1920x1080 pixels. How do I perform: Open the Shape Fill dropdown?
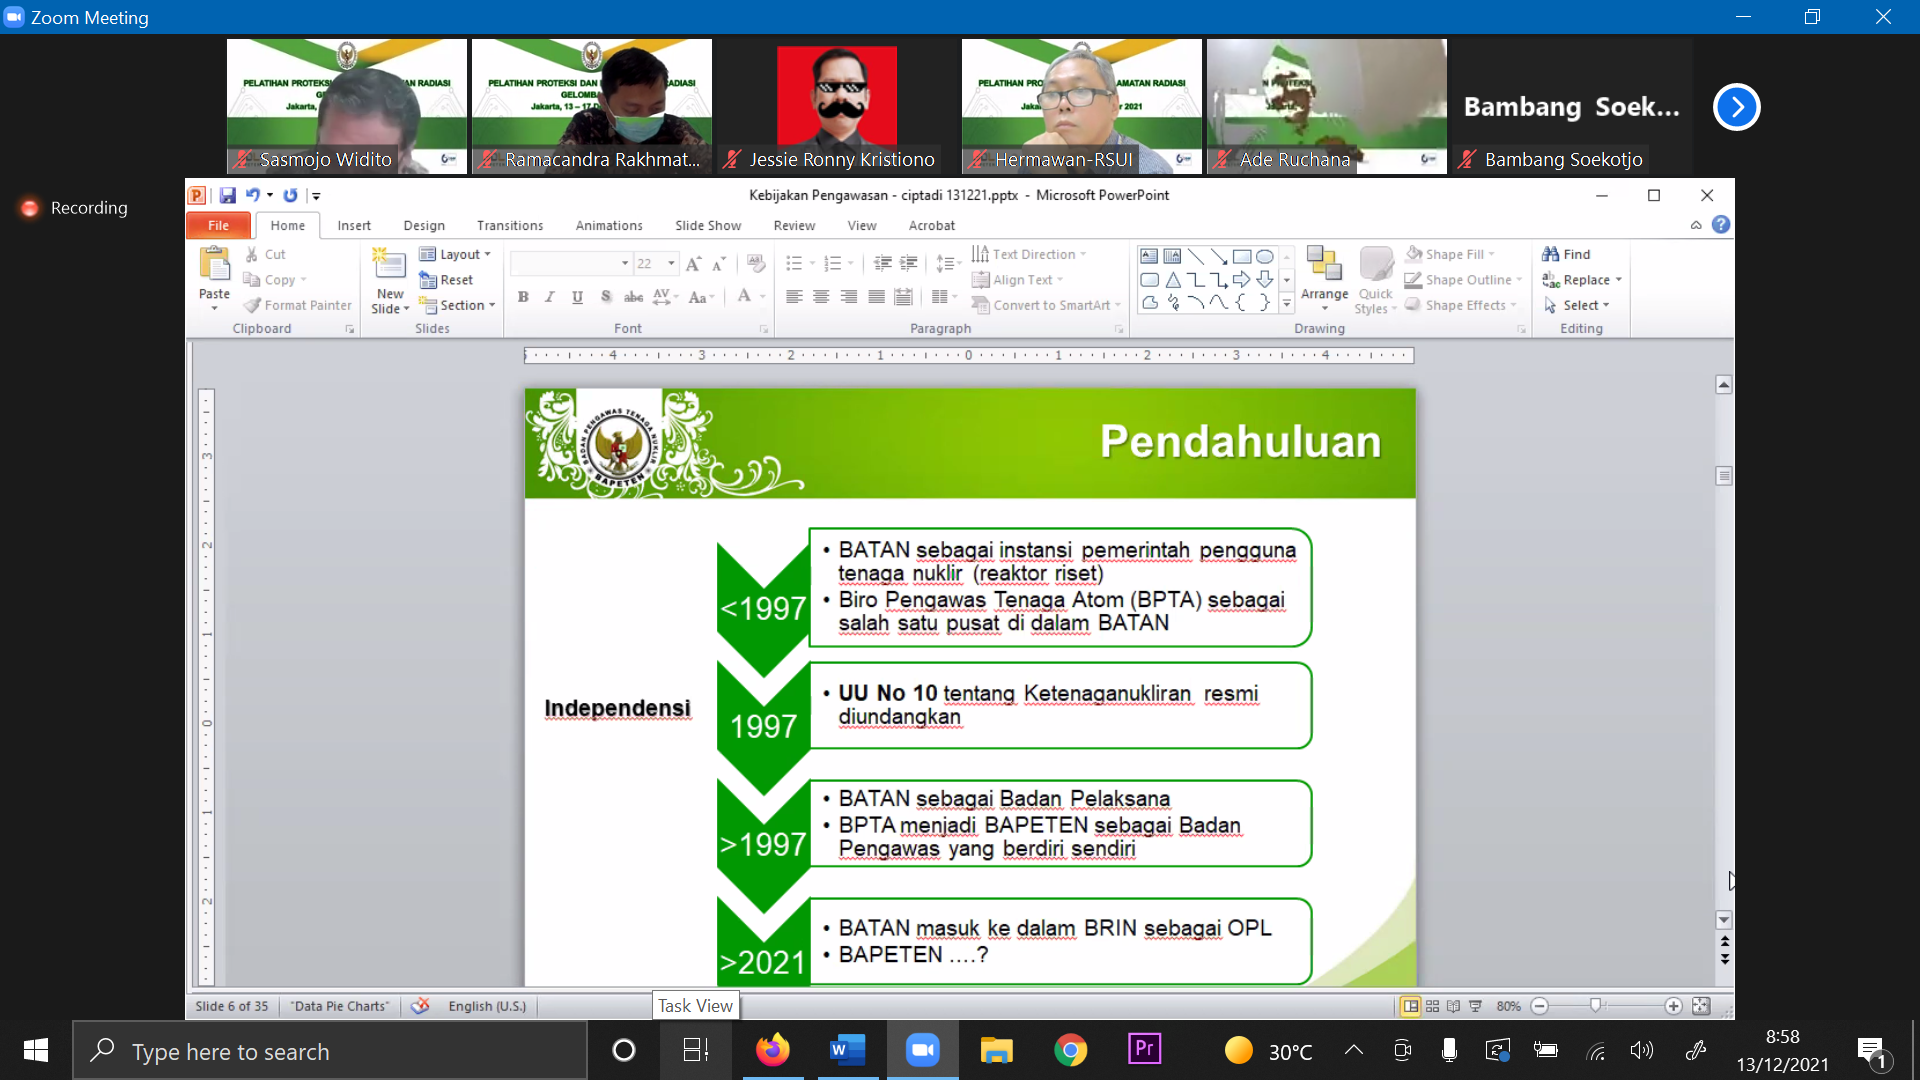click(1450, 254)
